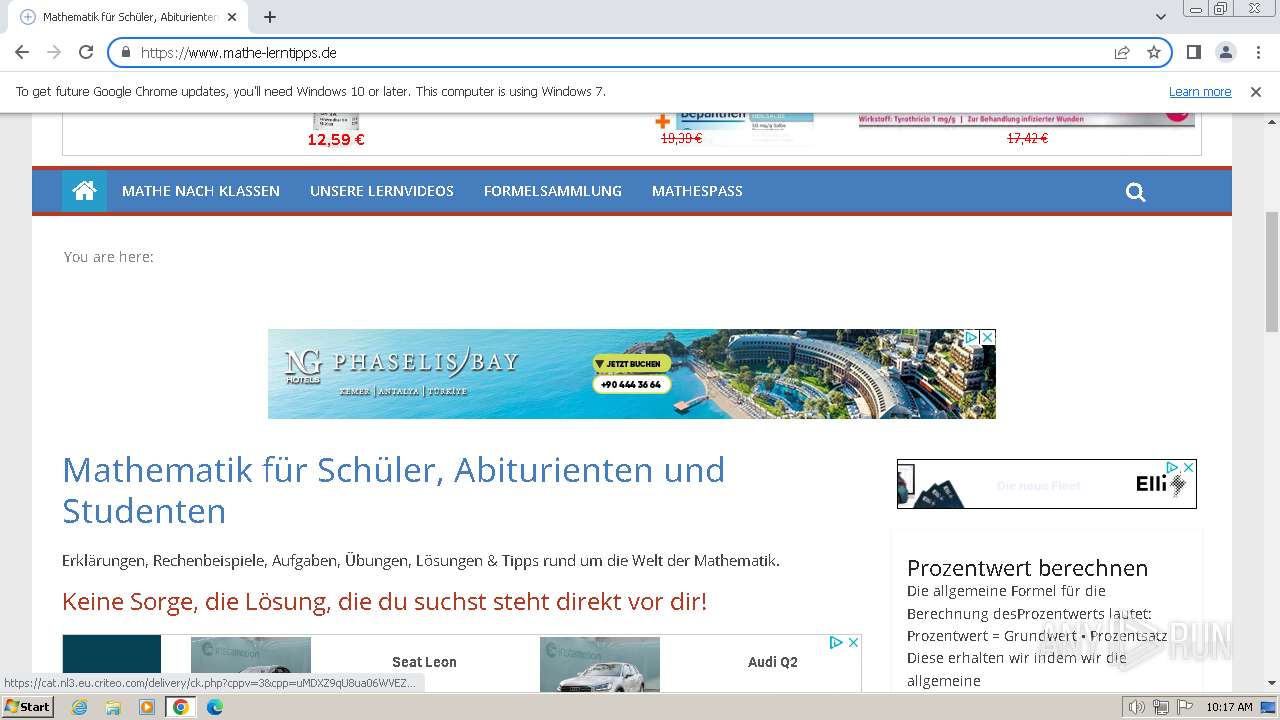Open a new tab with plus button
Image resolution: width=1280 pixels, height=720 pixels.
coord(270,17)
